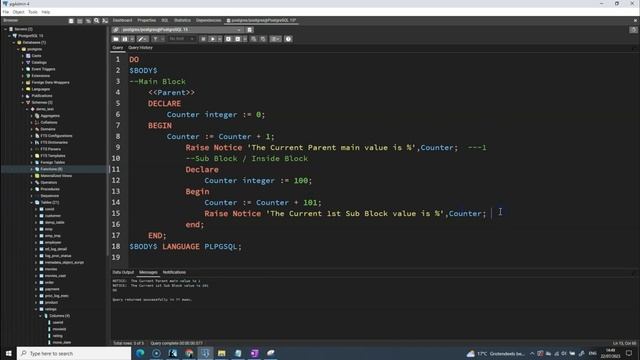Open the PSQL terminal icon in Browser header
640x360 pixels.
point(105,20)
